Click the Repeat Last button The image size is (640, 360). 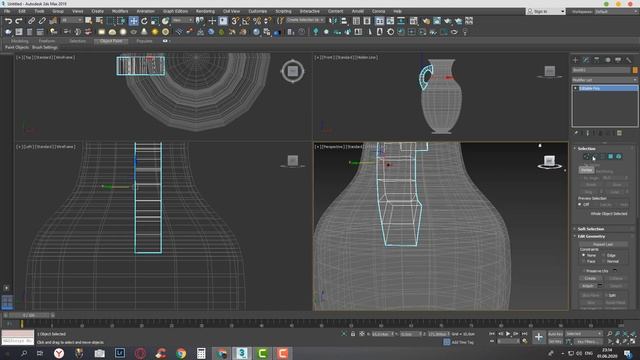pyautogui.click(x=603, y=244)
